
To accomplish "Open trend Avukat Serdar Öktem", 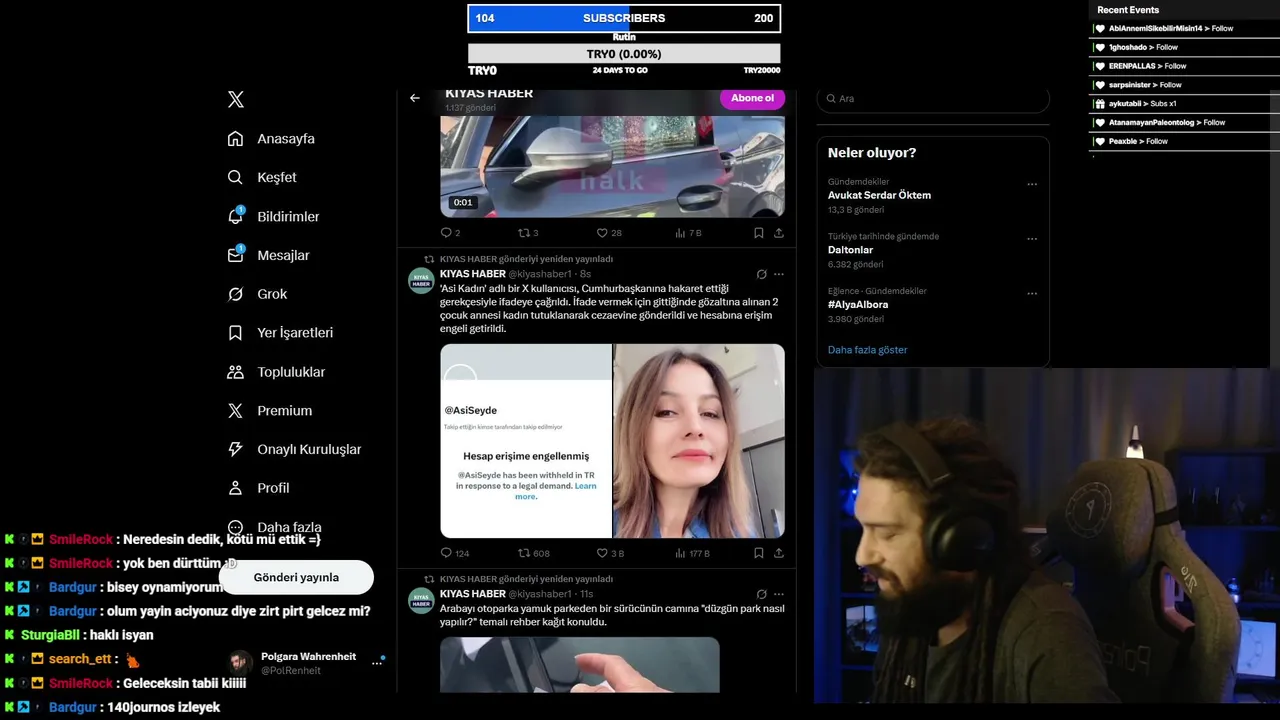I will tap(879, 195).
